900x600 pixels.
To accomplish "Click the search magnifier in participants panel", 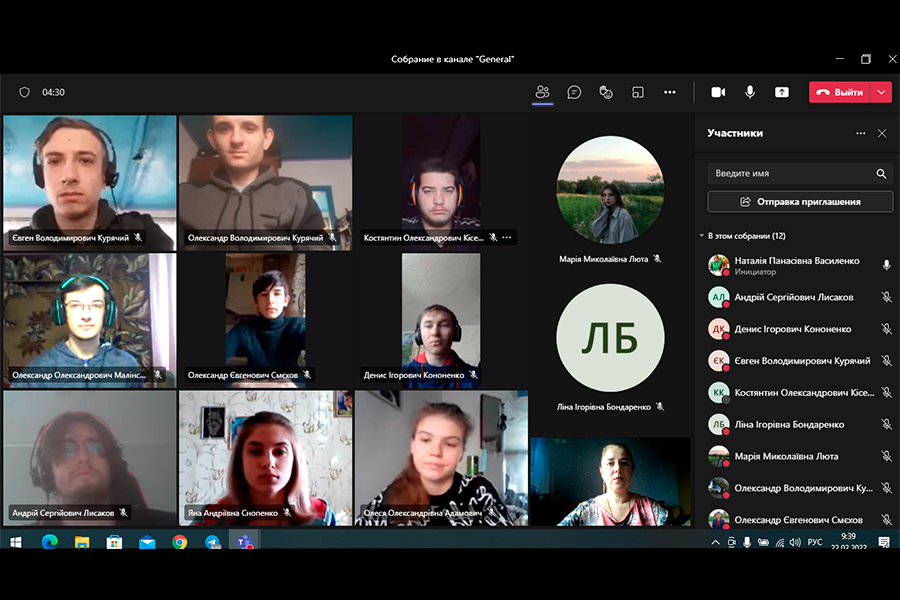I will (x=881, y=174).
